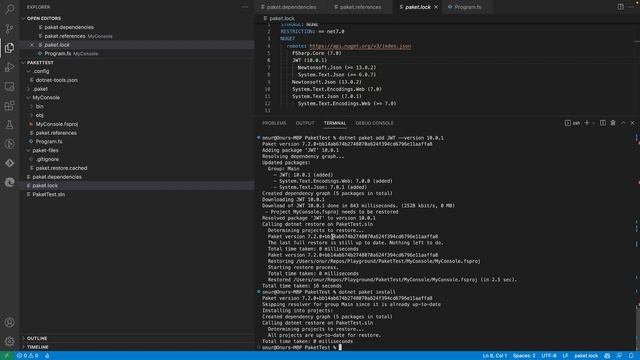Open paket.references under MyConsole folder
Viewport: 640px width, 360px height.
click(137, 133)
